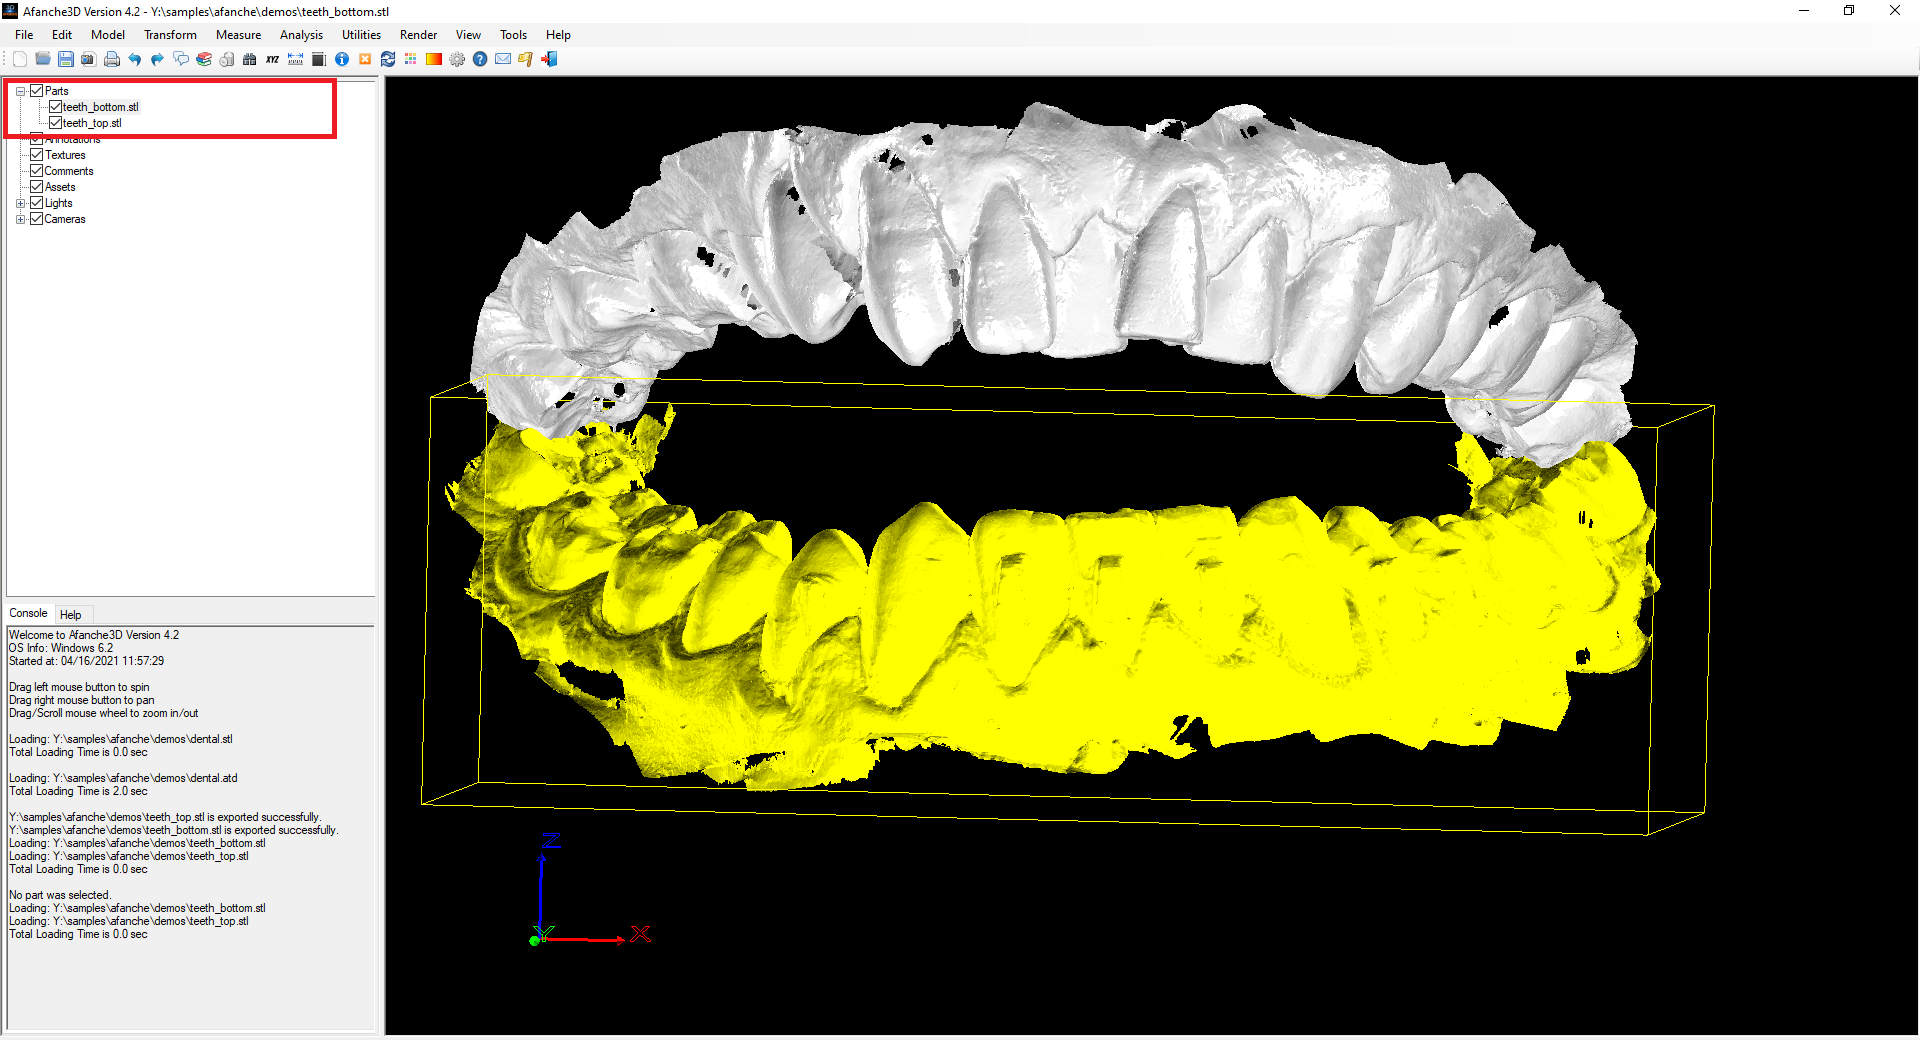
Task: Click the XYZ coordinates icon
Action: point(272,59)
